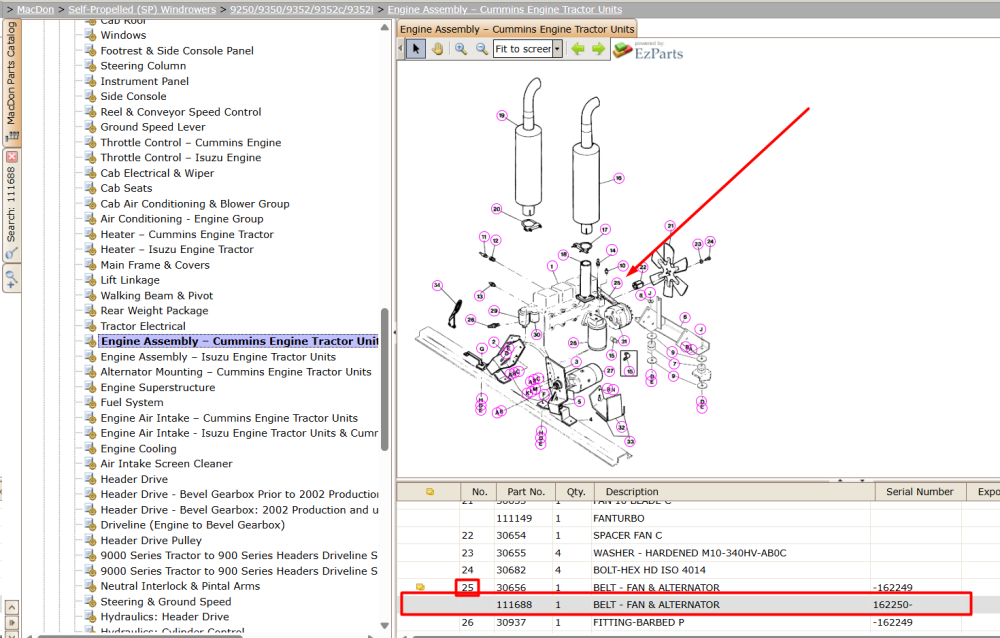This screenshot has width=1000, height=638.
Task: Select Reel & Conveyor Speed Control
Action: pos(180,112)
